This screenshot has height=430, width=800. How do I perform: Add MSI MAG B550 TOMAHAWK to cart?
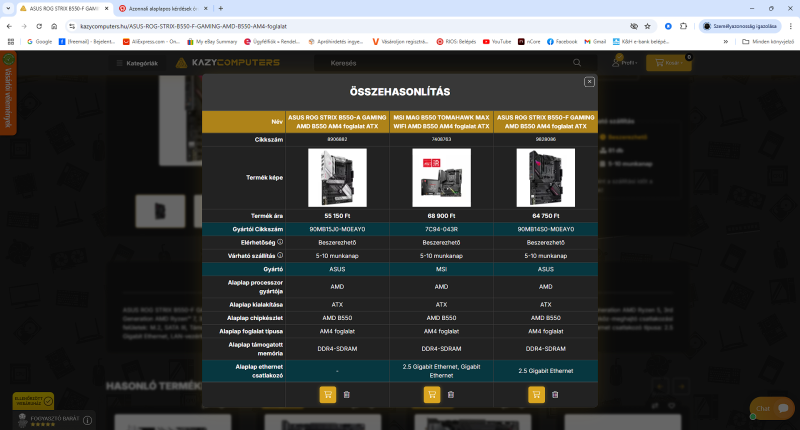pos(432,394)
